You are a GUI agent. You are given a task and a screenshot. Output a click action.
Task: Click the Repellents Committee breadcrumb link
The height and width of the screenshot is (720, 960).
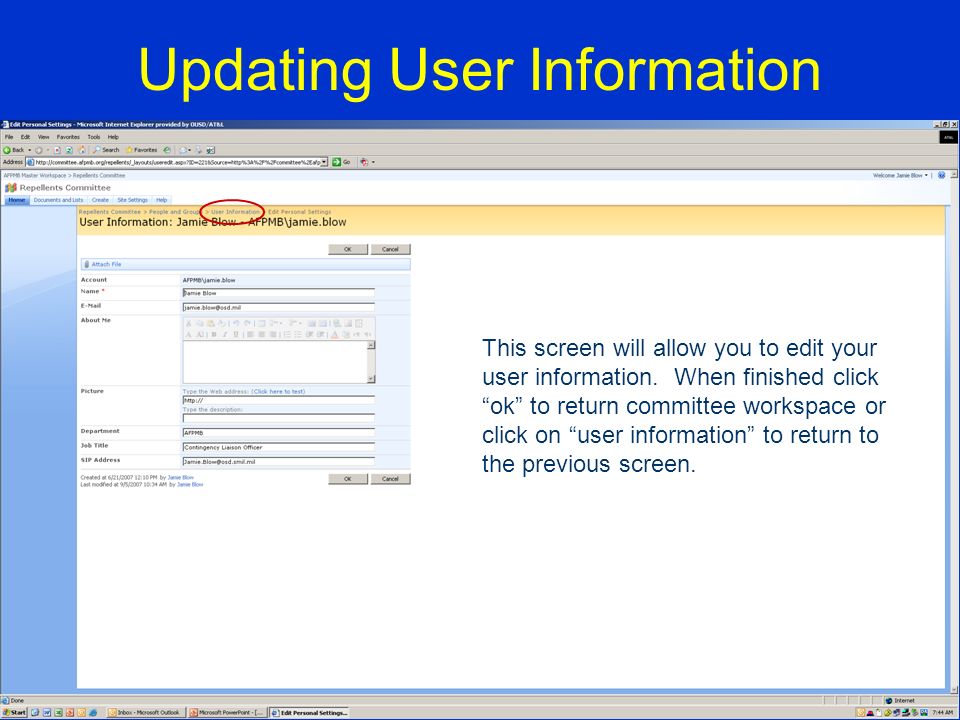click(x=110, y=212)
